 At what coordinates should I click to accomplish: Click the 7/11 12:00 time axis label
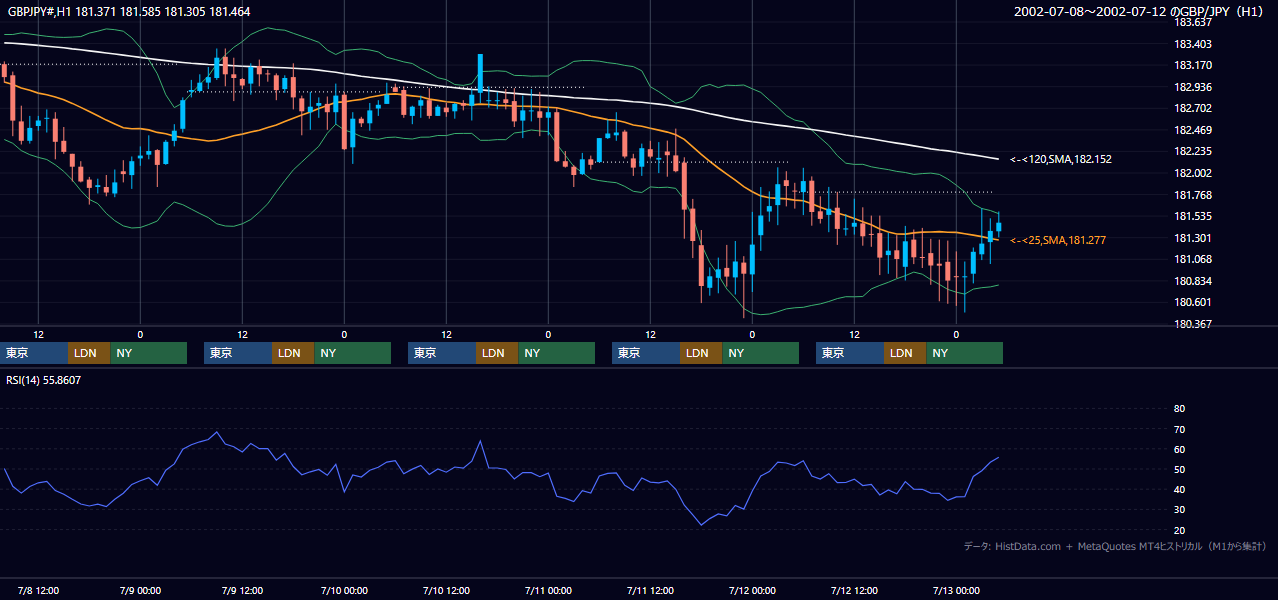[651, 590]
